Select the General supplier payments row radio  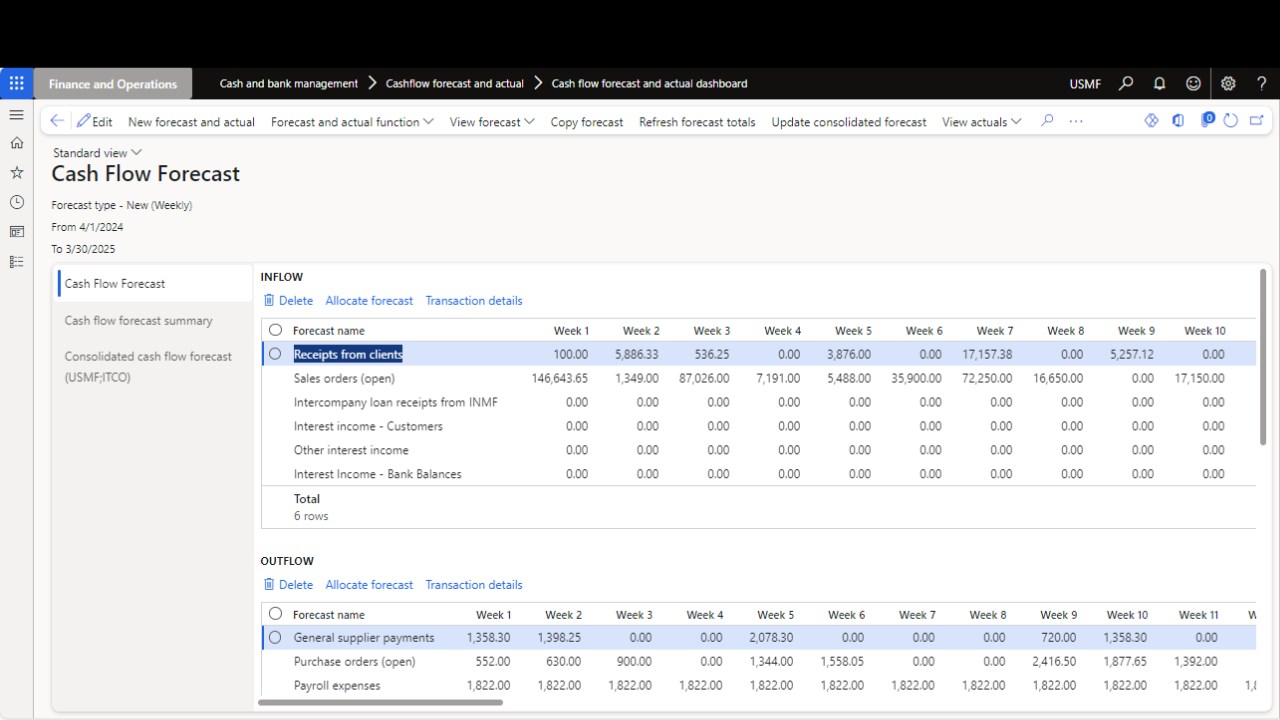(275, 638)
